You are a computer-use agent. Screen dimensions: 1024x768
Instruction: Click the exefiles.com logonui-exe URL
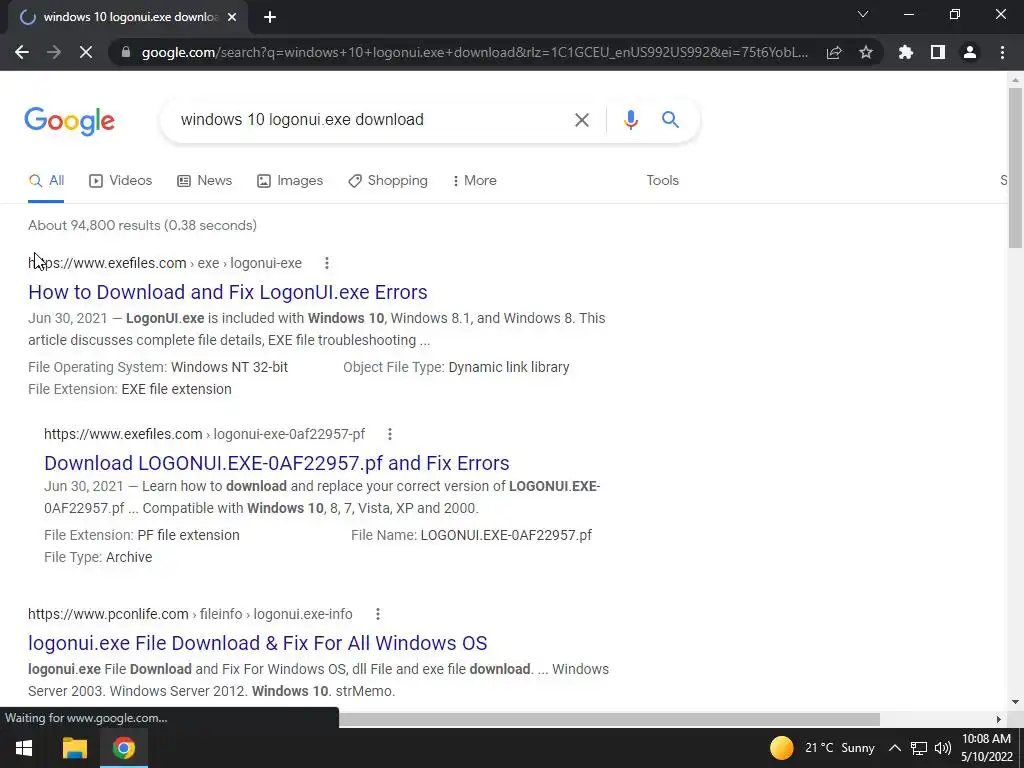click(165, 263)
